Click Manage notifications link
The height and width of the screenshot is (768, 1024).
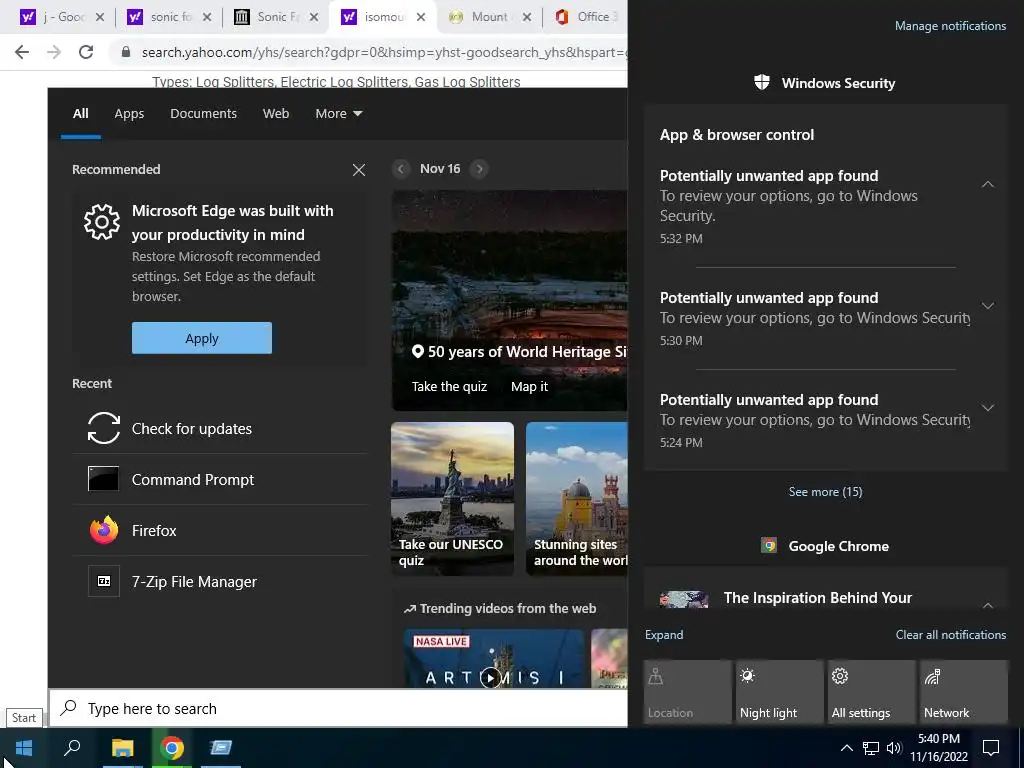[950, 26]
